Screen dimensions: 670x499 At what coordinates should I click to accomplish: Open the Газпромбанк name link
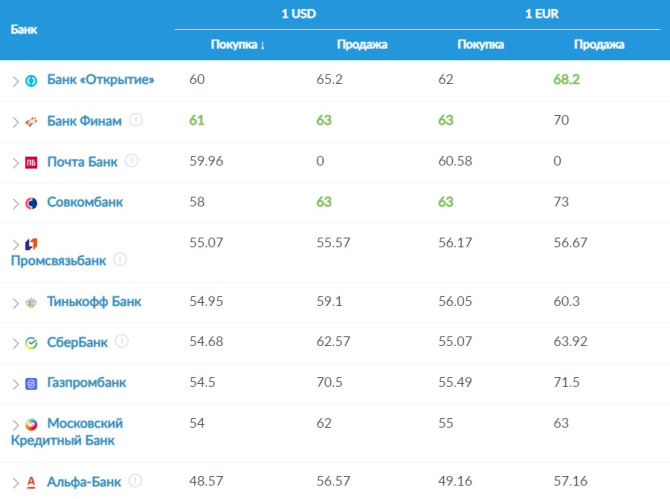[87, 383]
